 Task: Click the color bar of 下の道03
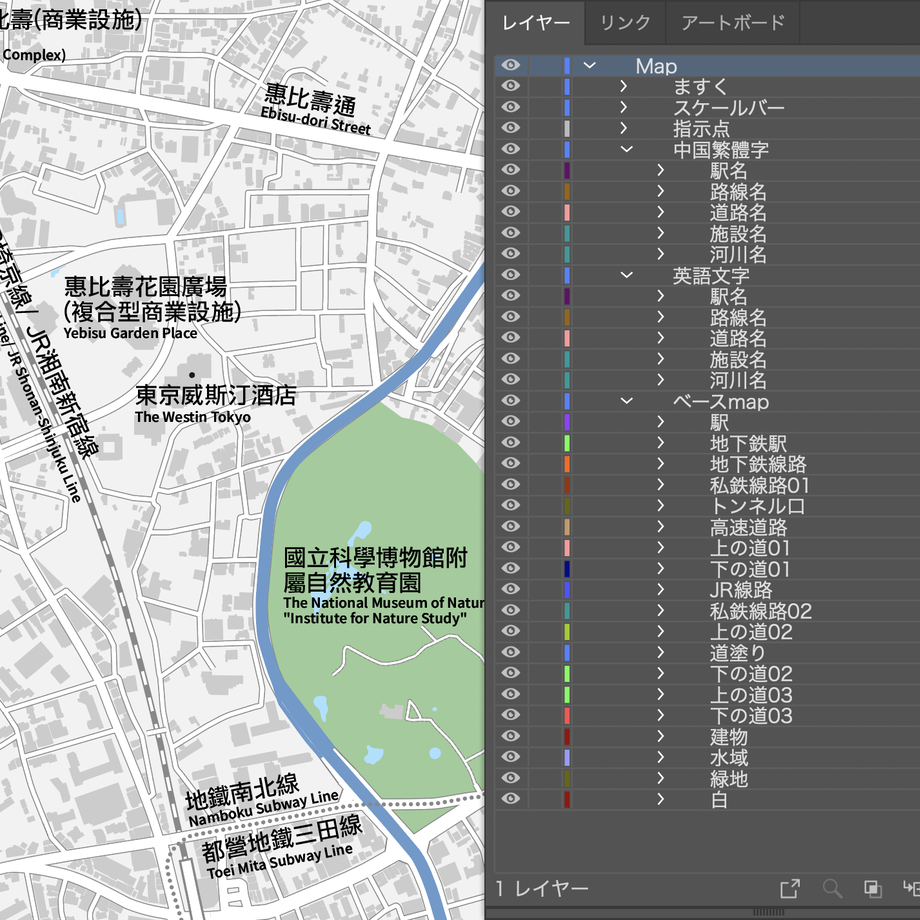pyautogui.click(x=567, y=716)
